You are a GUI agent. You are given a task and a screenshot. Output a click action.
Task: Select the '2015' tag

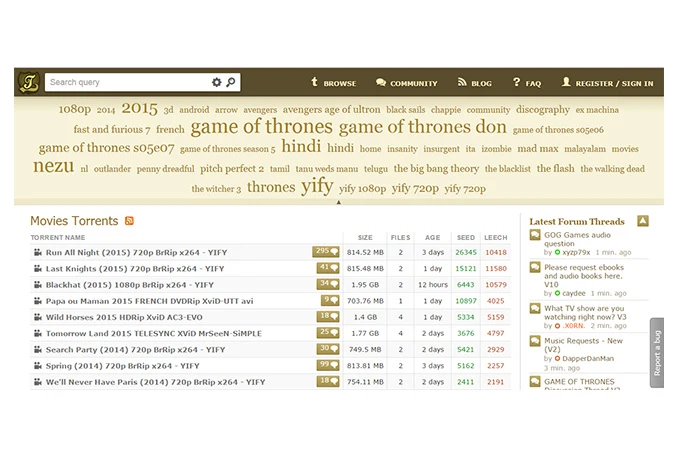tap(139, 108)
